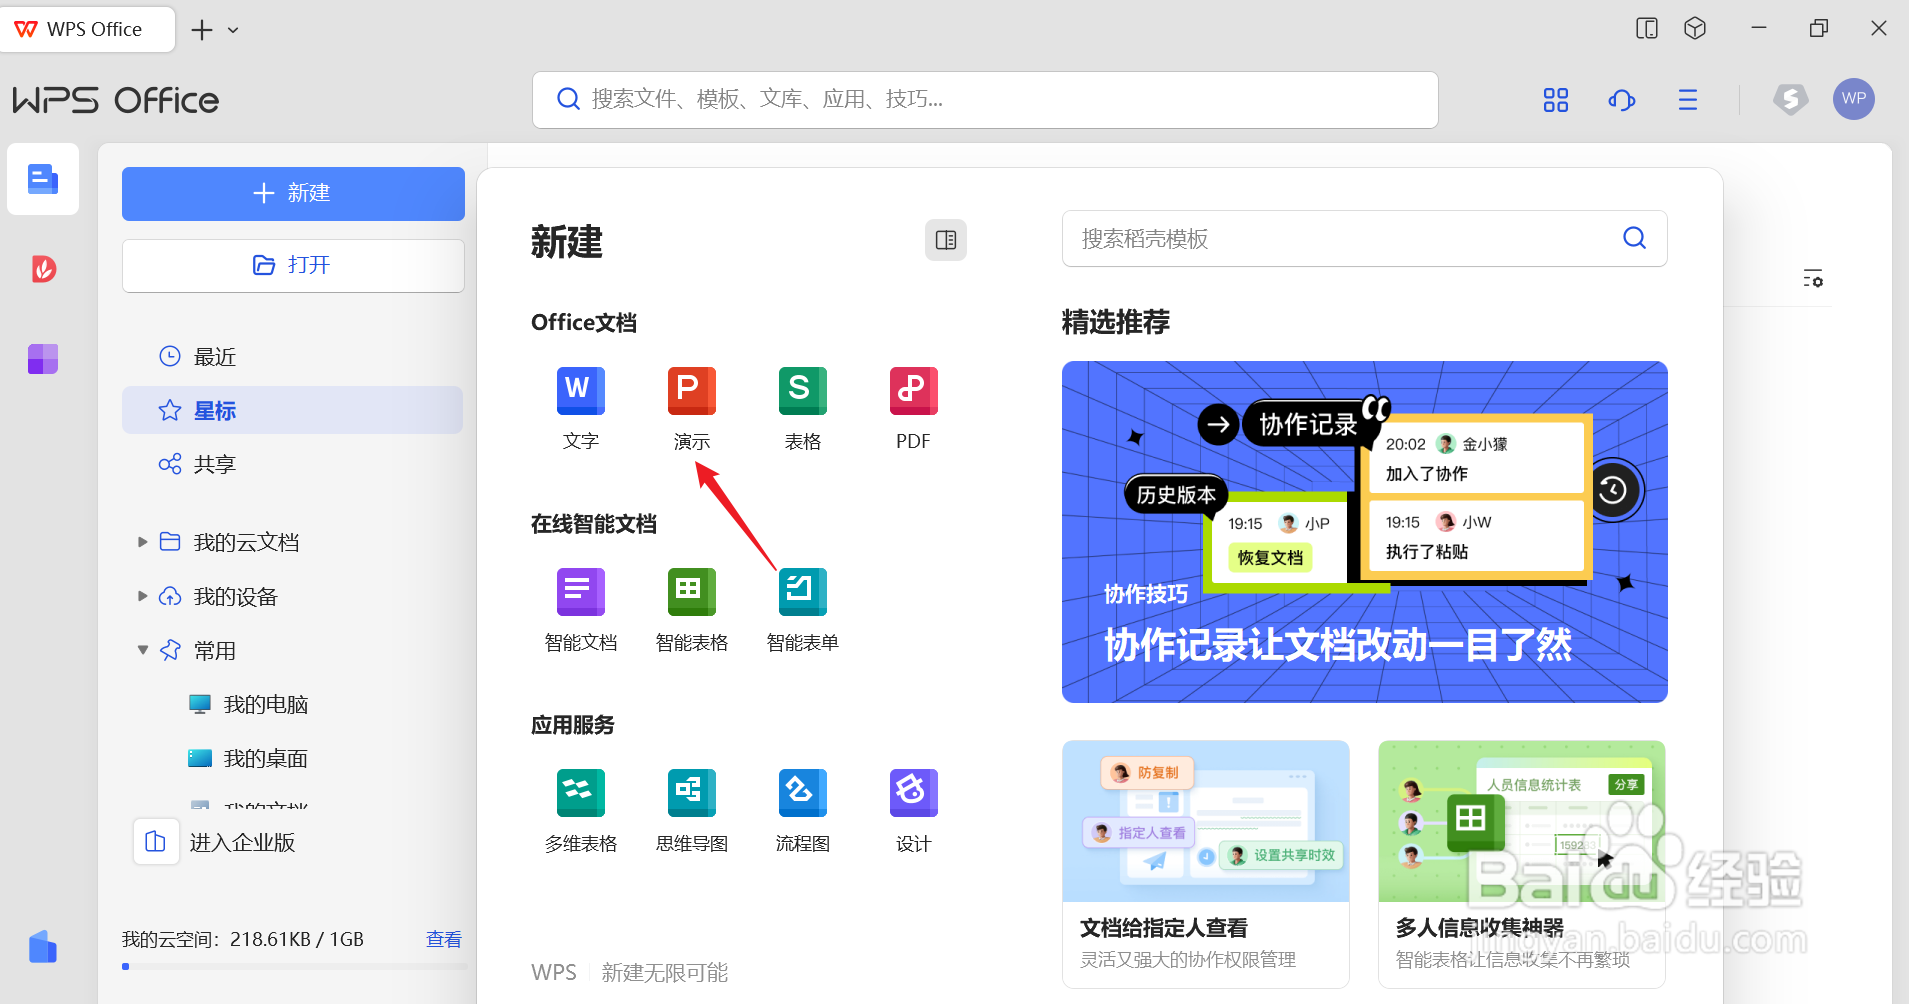Open the app grid icon in header

pos(1555,100)
